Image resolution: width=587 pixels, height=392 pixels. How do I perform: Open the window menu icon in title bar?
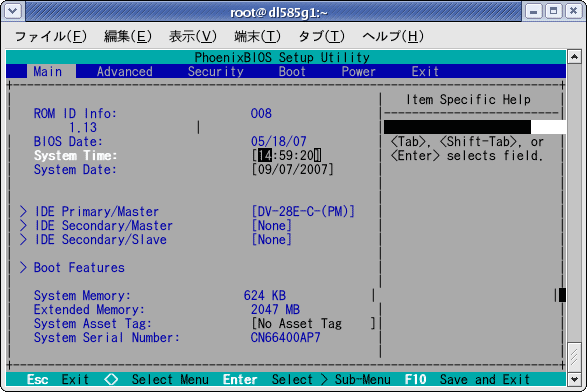point(13,12)
